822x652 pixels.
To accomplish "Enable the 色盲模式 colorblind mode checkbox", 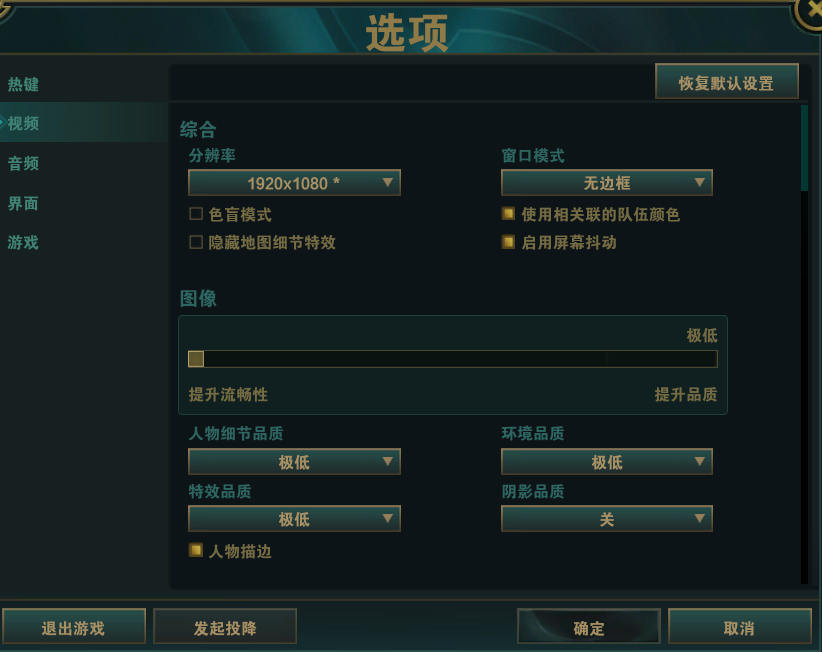I will [196, 213].
